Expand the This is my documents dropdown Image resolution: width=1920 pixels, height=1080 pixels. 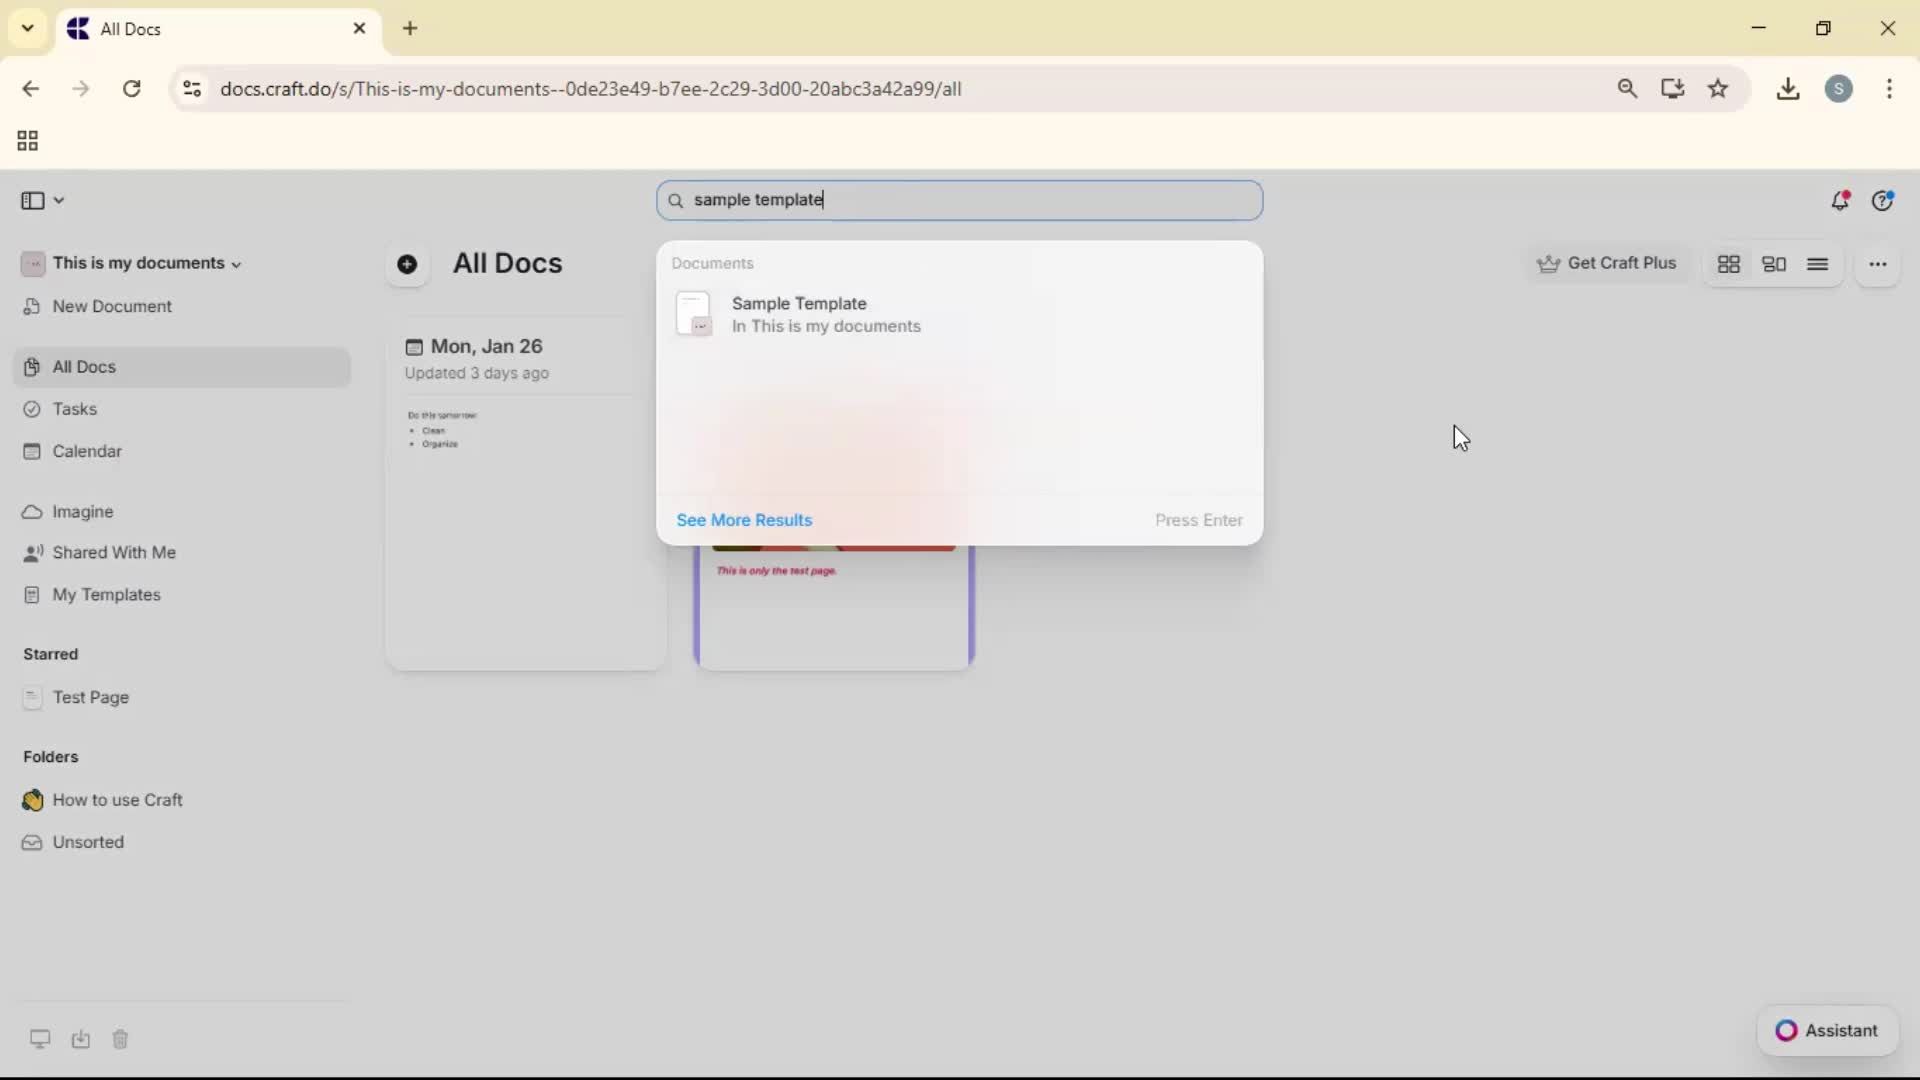pyautogui.click(x=236, y=264)
